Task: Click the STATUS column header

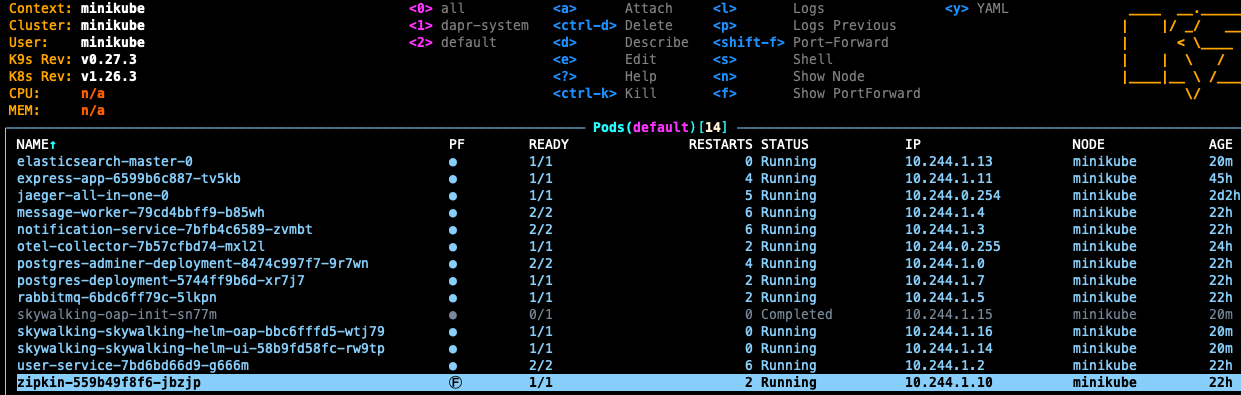Action: [785, 145]
